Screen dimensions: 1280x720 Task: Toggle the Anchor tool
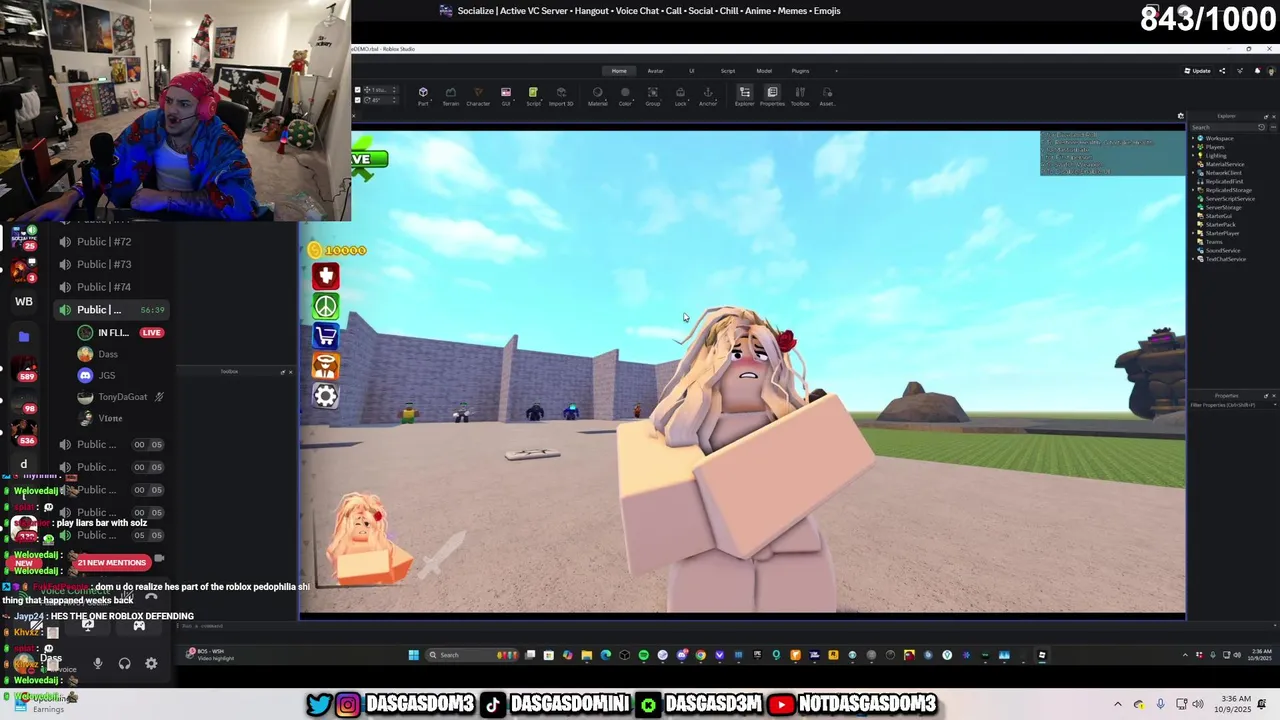pyautogui.click(x=708, y=95)
